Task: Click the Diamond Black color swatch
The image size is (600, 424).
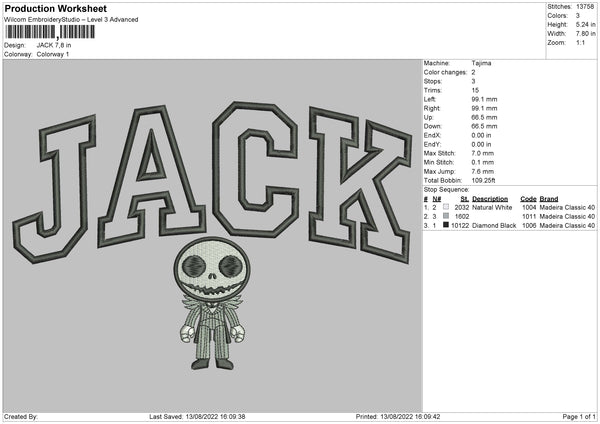Action: tap(446, 225)
